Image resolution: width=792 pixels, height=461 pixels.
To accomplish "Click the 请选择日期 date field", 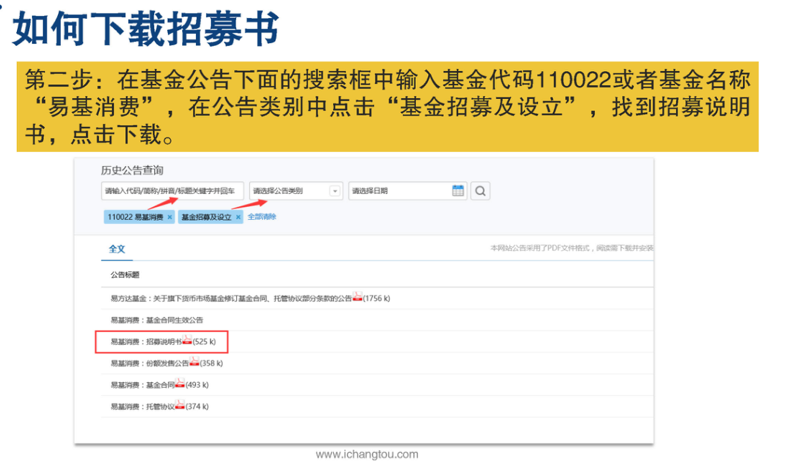I will (407, 191).
